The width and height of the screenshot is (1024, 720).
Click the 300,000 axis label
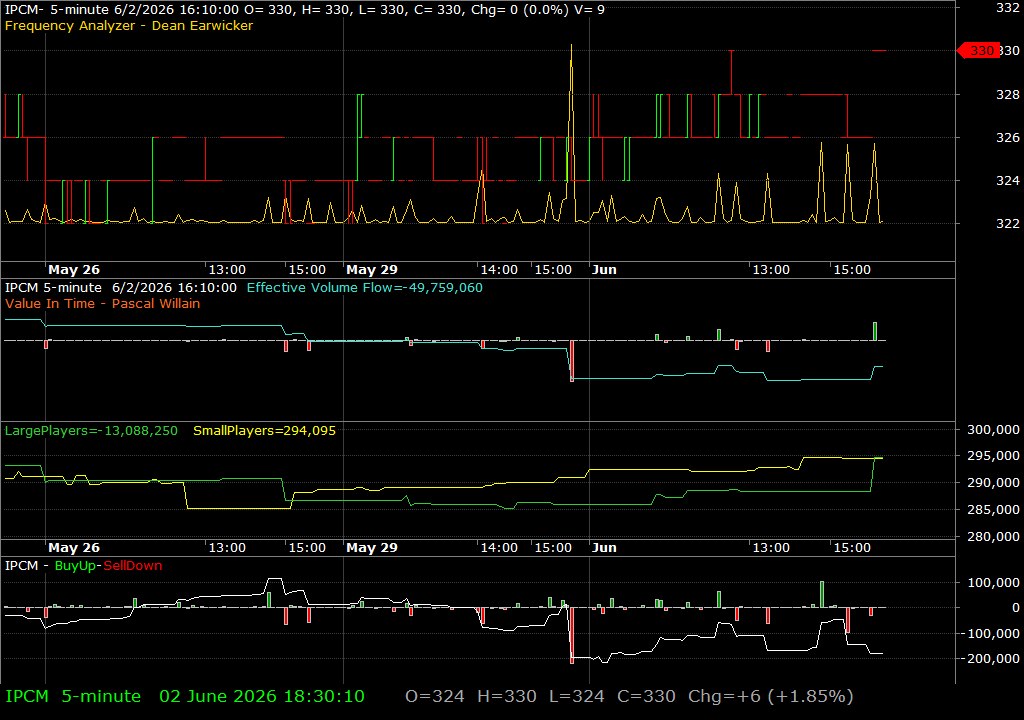(x=993, y=429)
